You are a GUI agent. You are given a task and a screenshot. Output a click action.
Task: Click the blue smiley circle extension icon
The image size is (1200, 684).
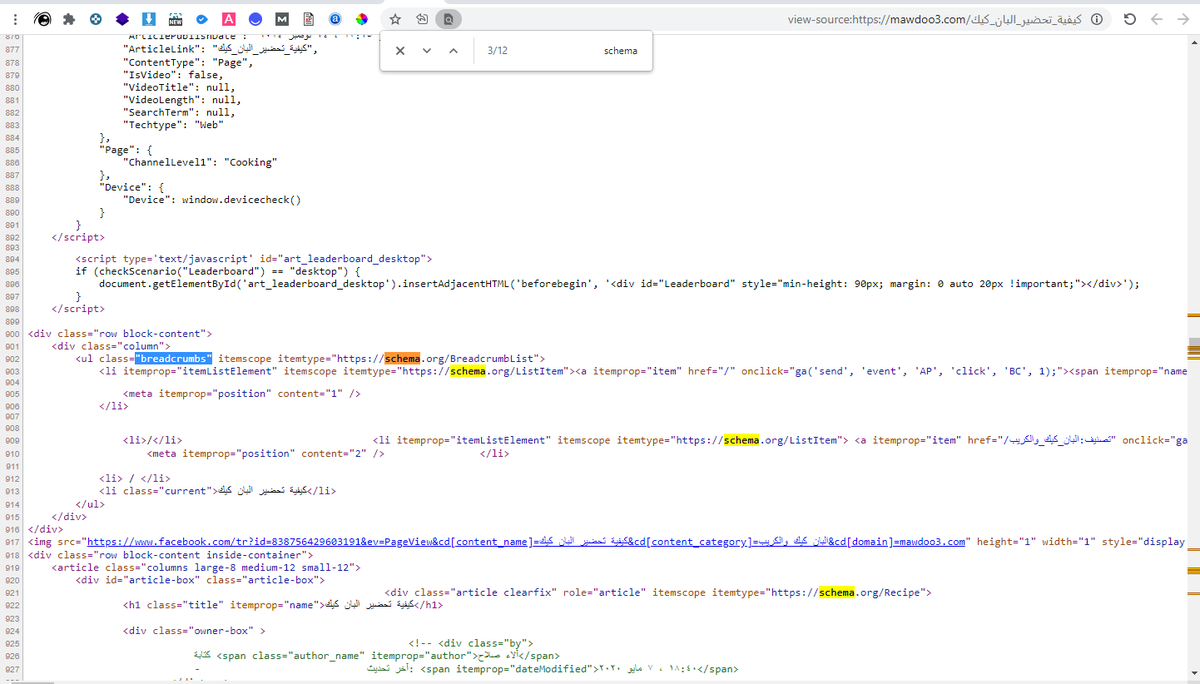tap(256, 19)
